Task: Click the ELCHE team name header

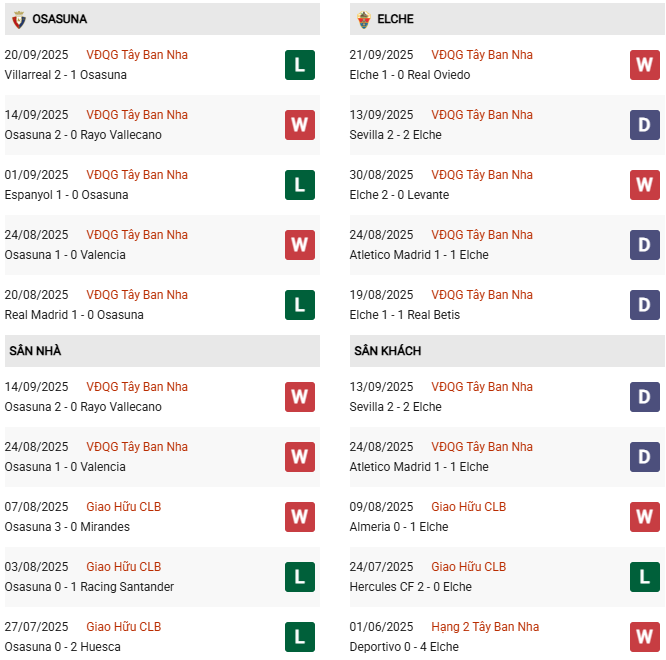Action: point(396,19)
